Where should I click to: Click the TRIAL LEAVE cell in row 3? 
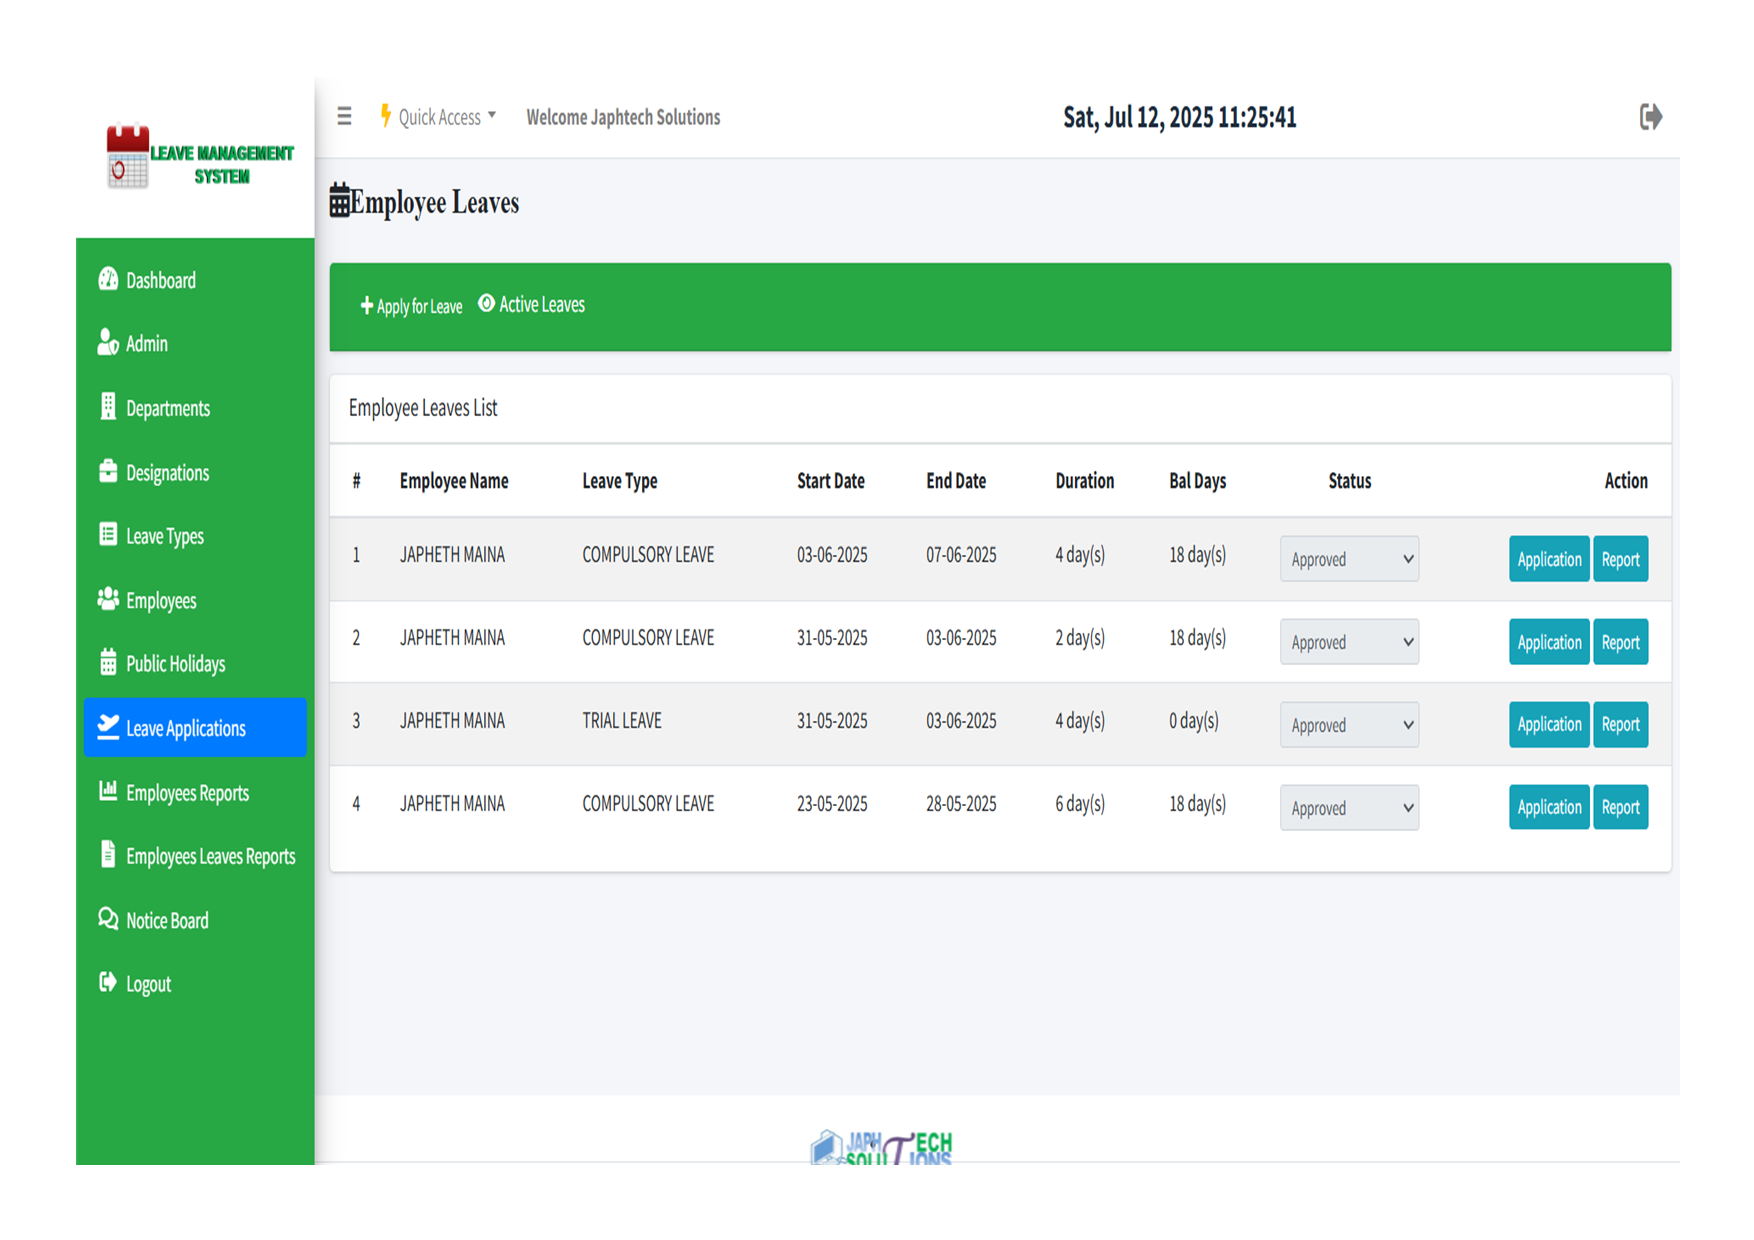point(622,721)
